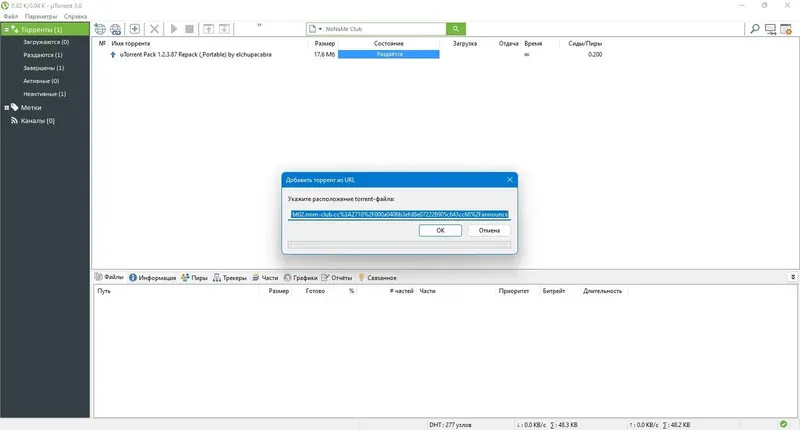Collapse the detail pane with double-chevron
This screenshot has height=430, width=800.
point(793,277)
